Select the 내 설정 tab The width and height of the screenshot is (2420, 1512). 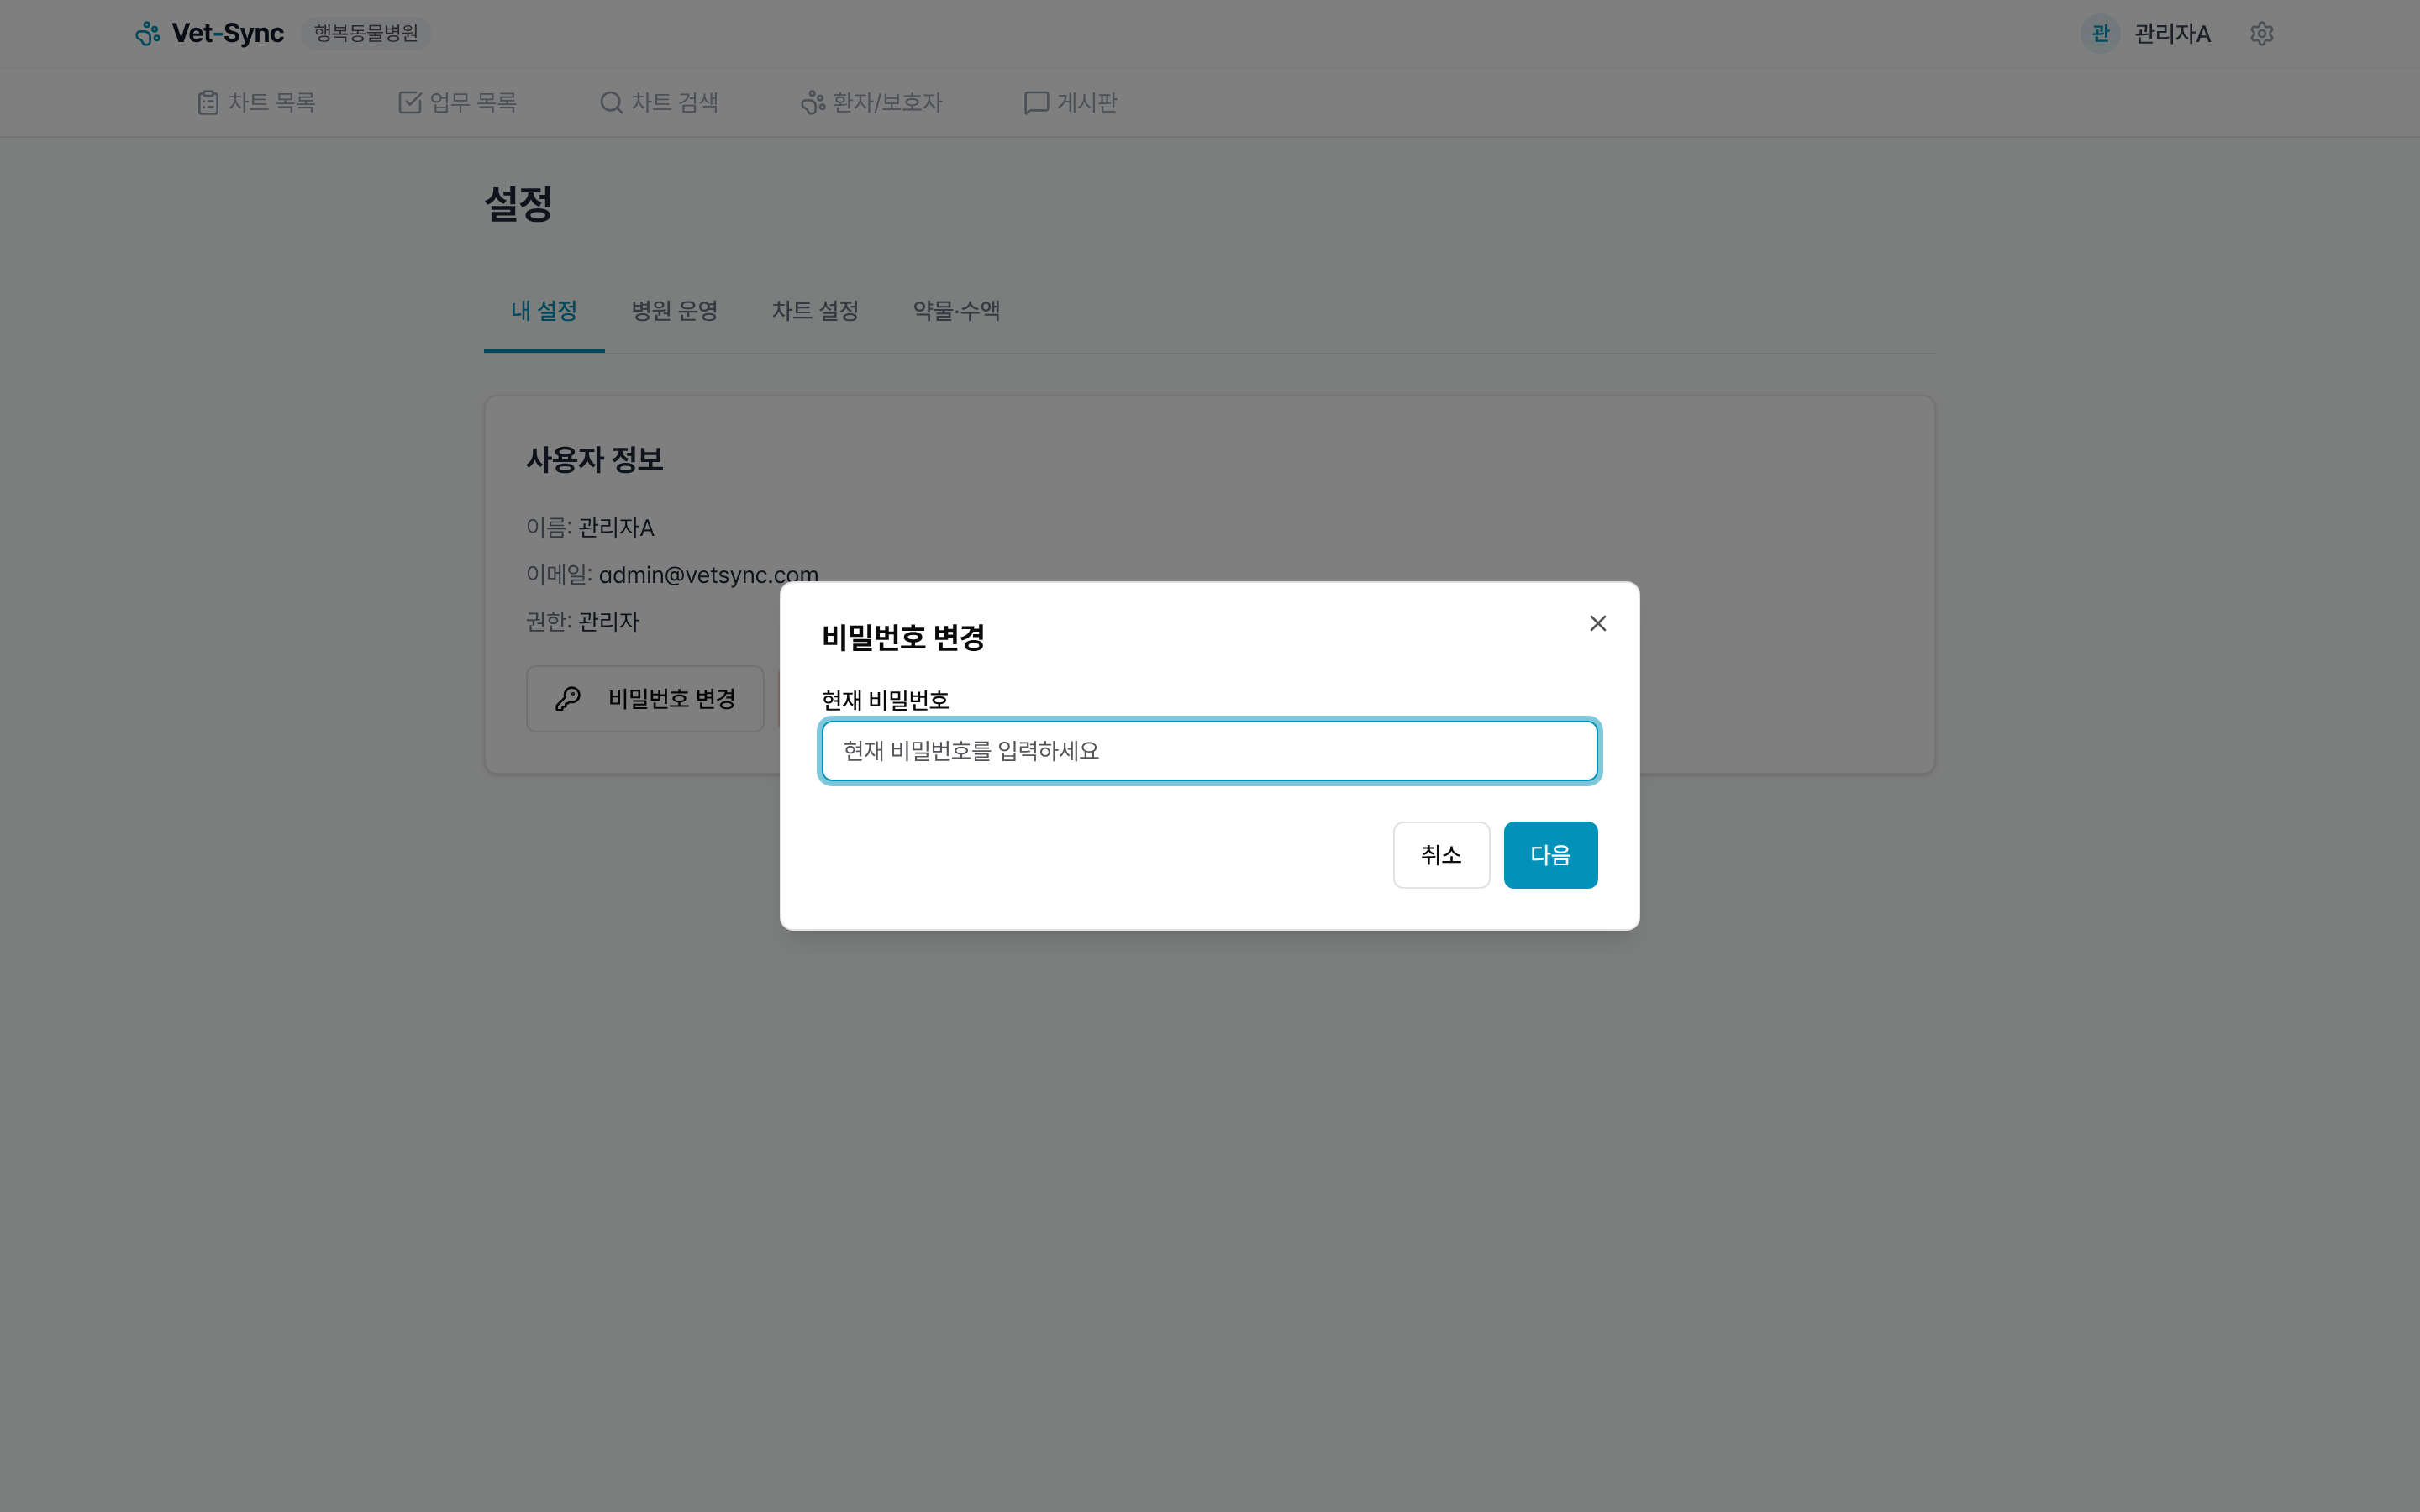544,311
